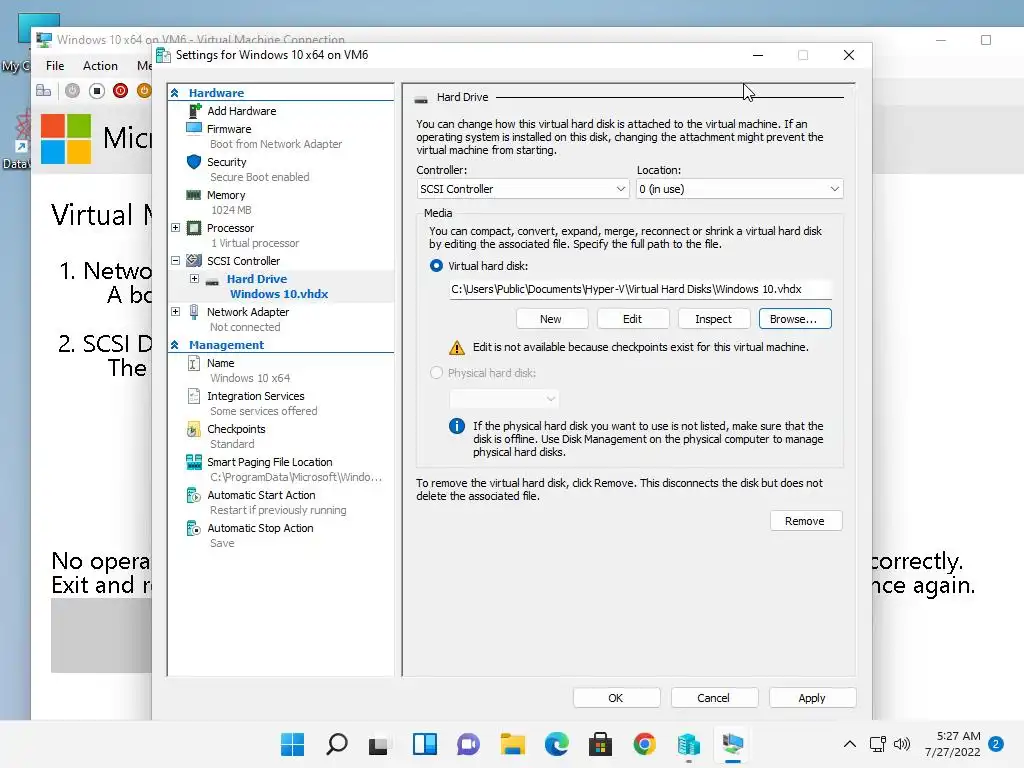1024x768 pixels.
Task: Select the Virtual hard disk radio button
Action: tap(436, 266)
